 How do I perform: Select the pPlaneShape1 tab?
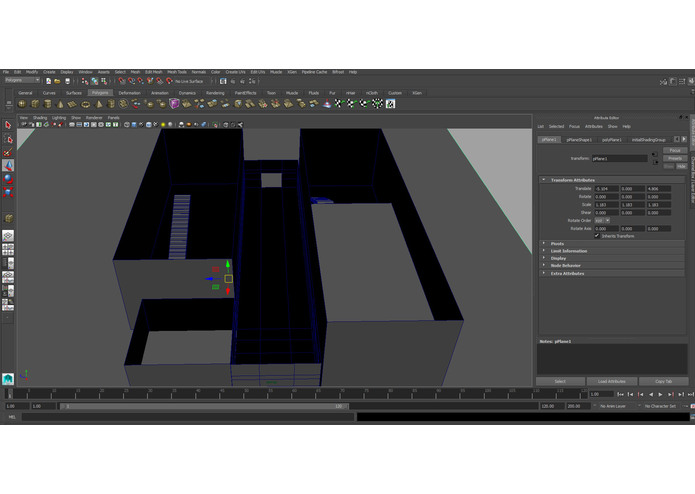tap(579, 140)
